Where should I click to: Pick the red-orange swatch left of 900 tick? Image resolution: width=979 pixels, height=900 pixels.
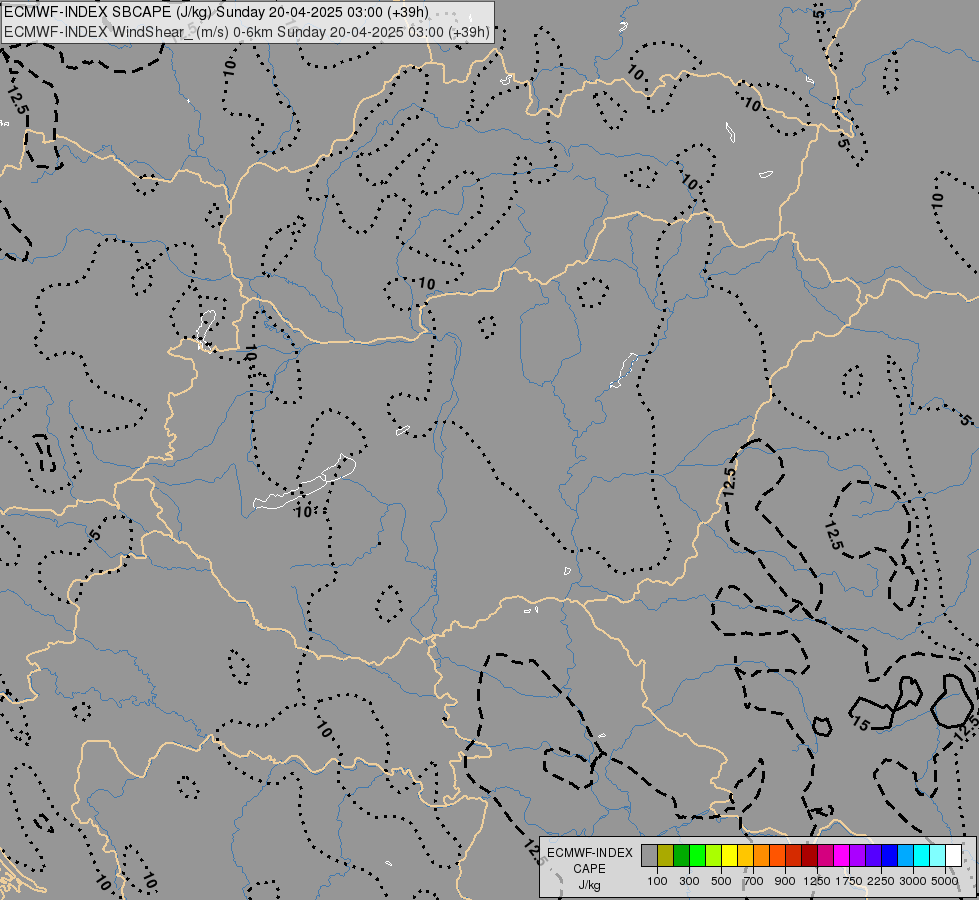777,856
